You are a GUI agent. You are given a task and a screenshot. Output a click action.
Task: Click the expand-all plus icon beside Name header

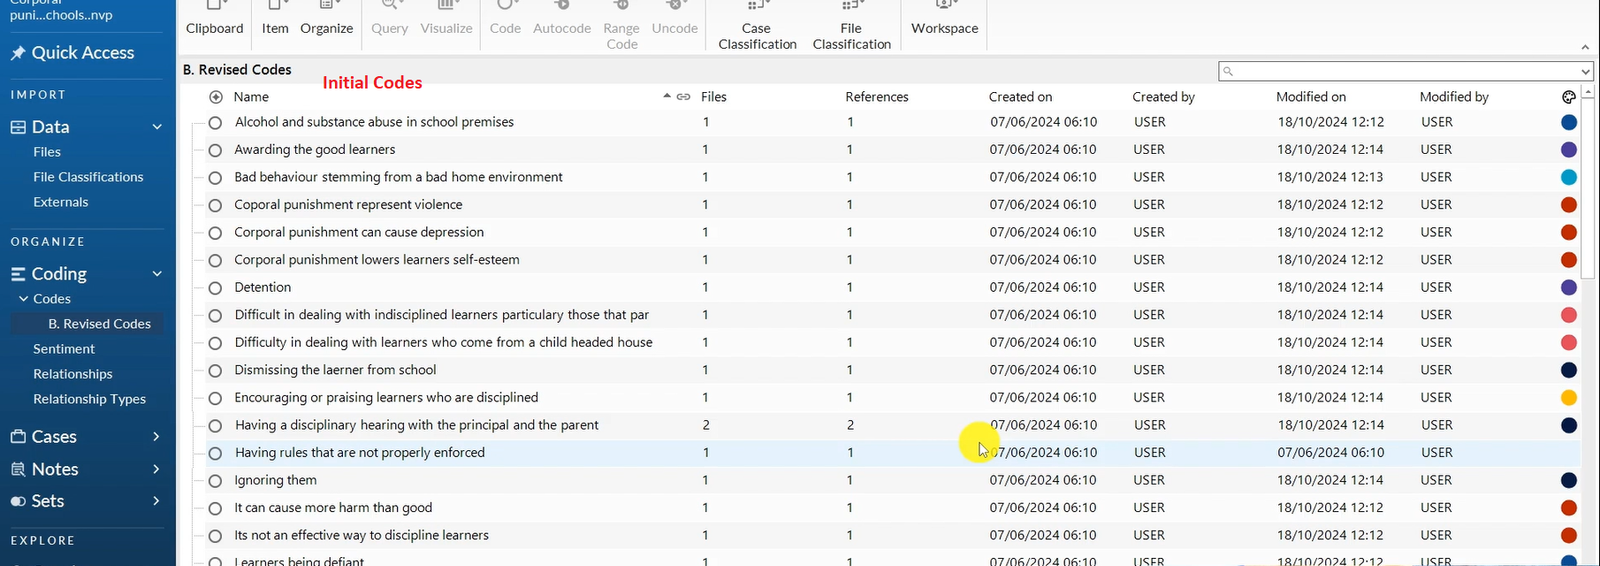point(216,97)
